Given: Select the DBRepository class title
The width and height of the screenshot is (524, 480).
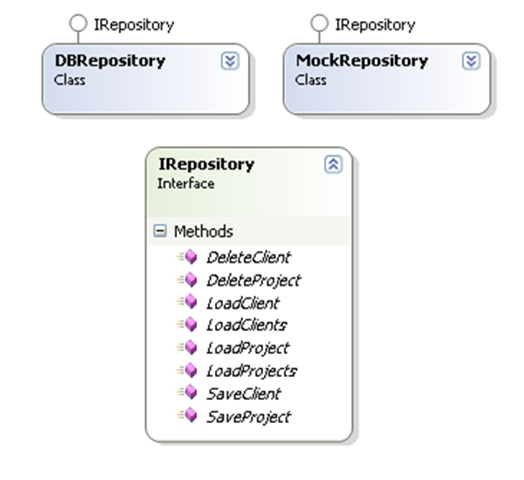Looking at the screenshot, I should pyautogui.click(x=110, y=61).
